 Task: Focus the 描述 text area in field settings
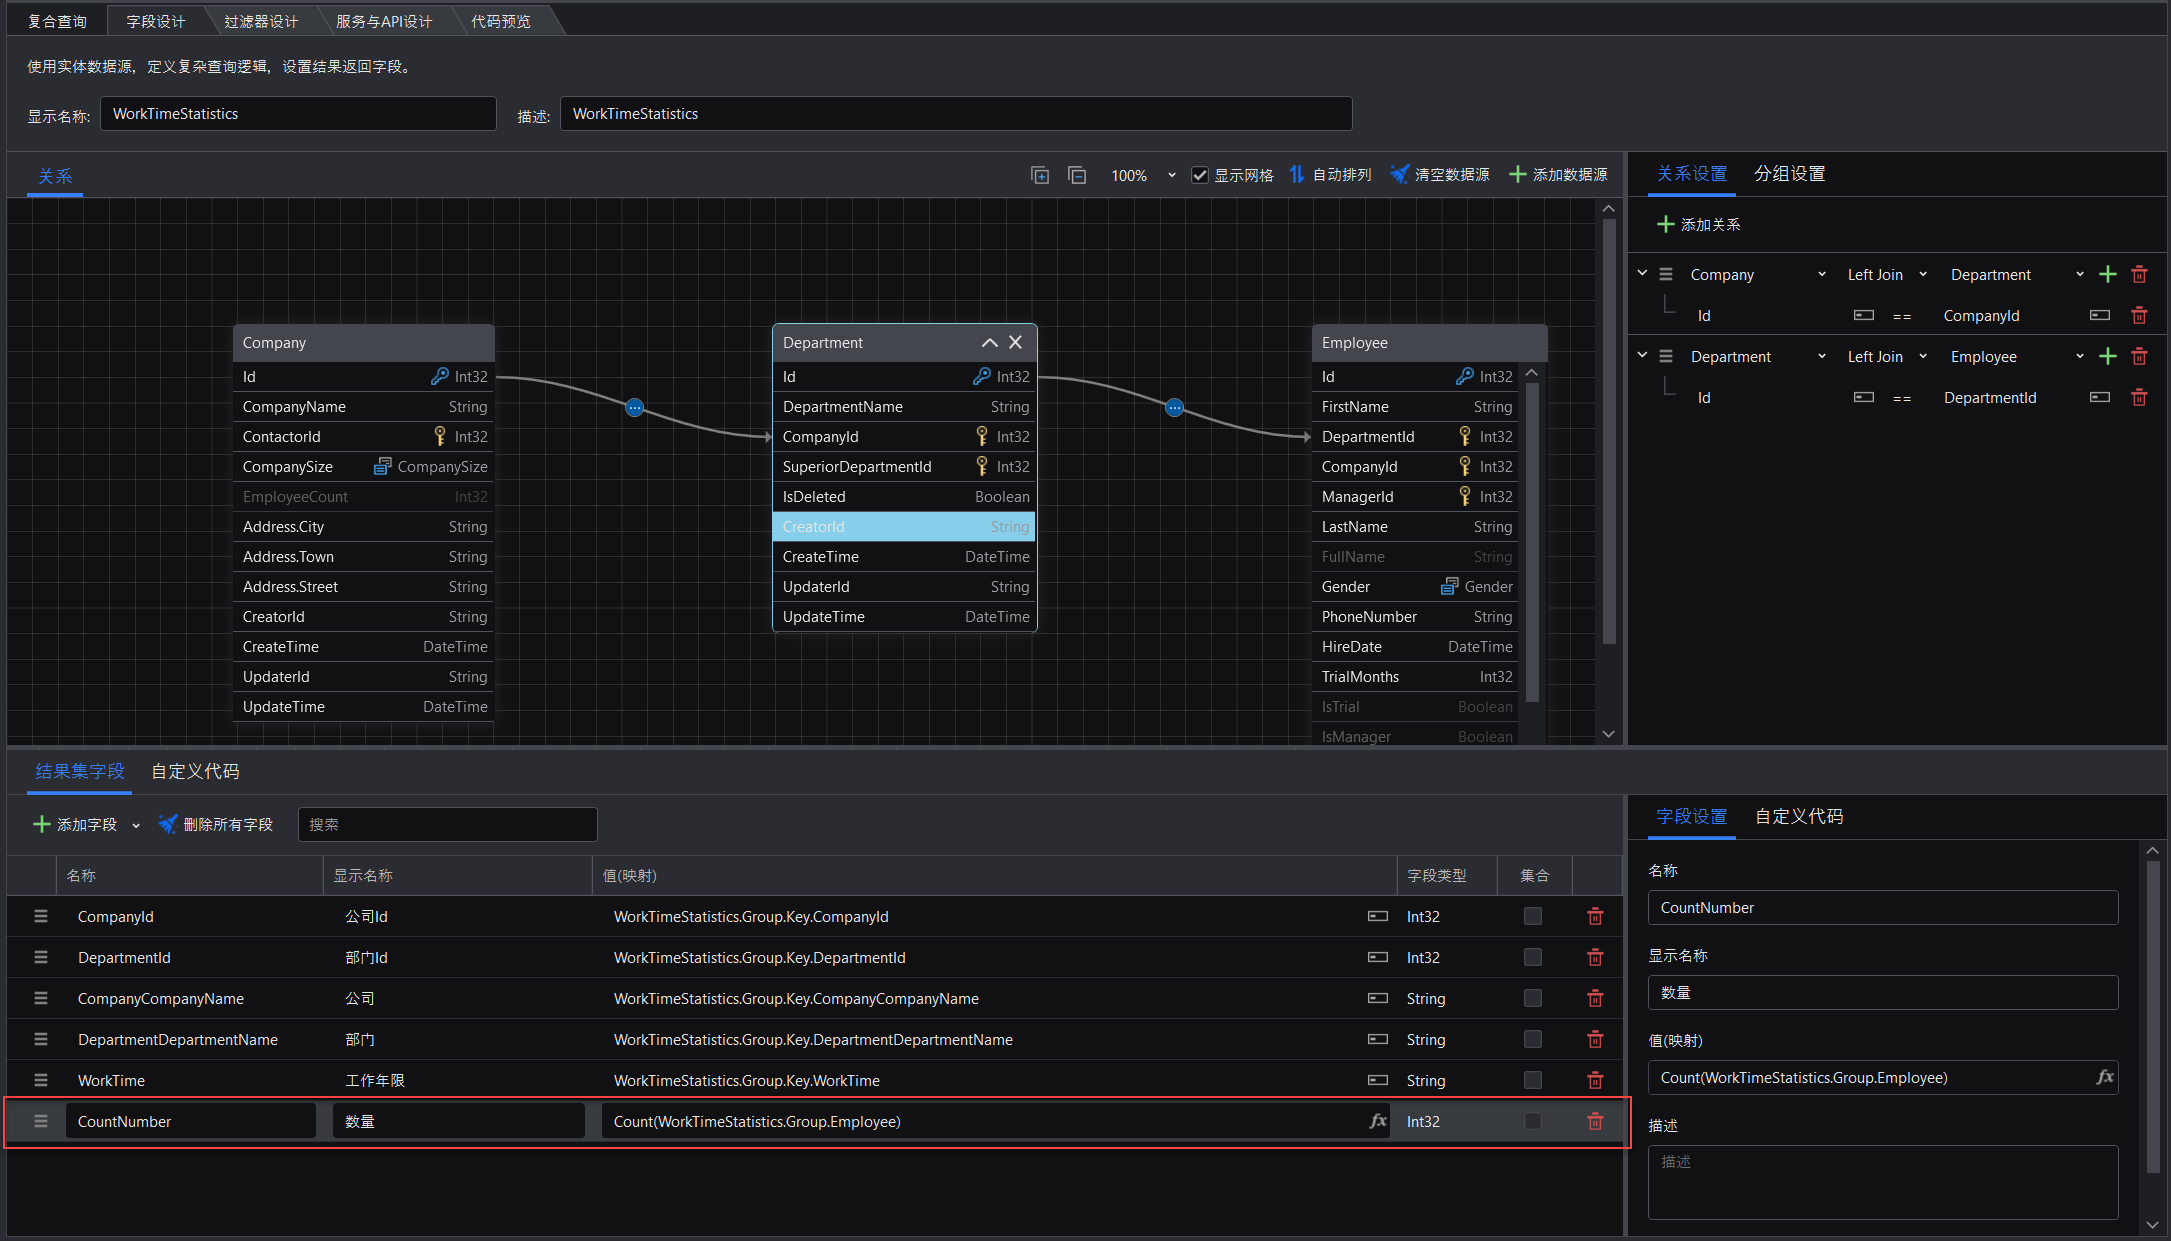(1883, 1182)
